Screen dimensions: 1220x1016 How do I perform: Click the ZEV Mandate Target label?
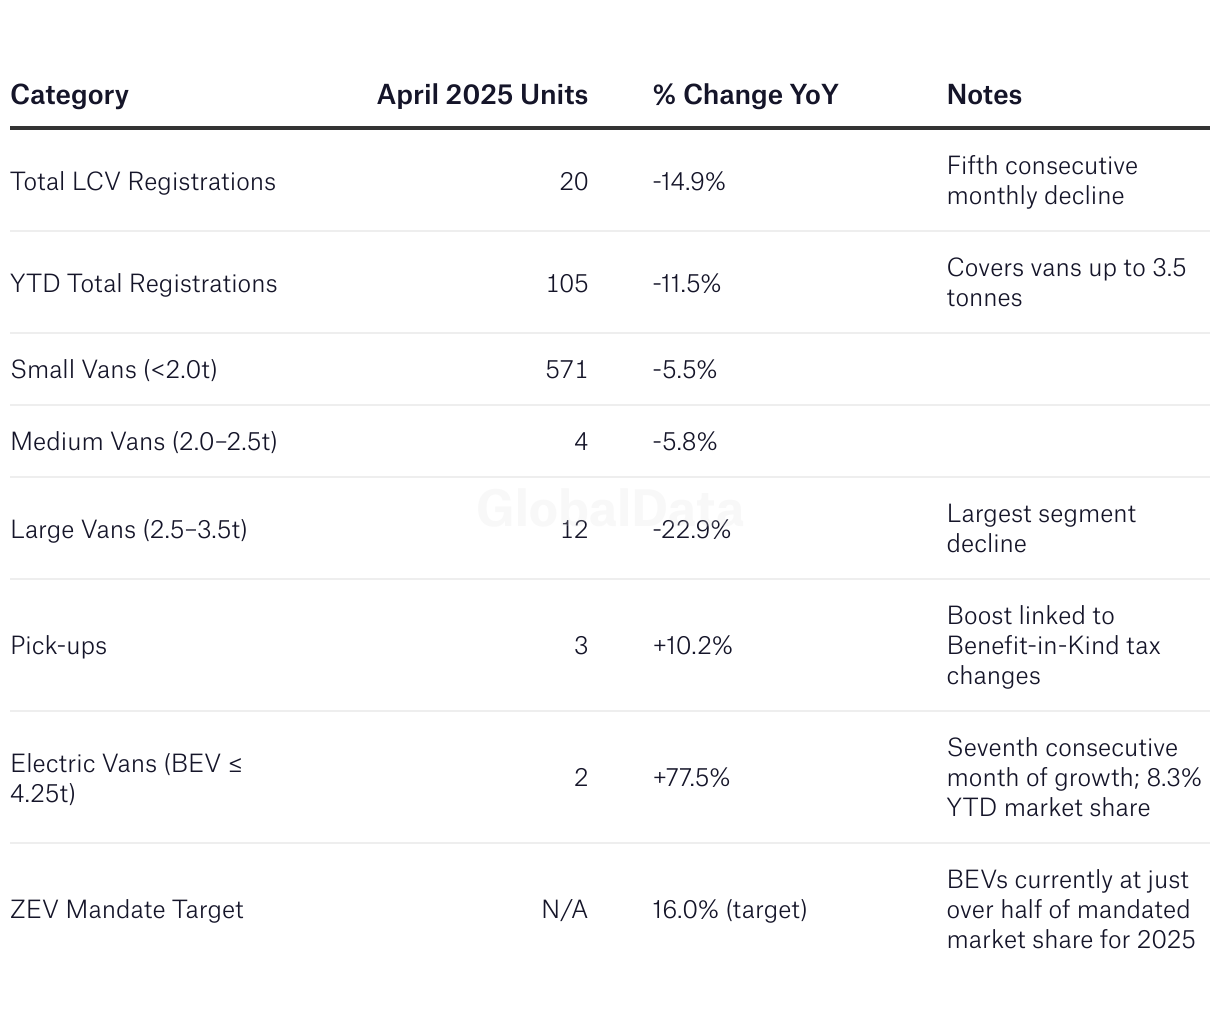(x=127, y=909)
